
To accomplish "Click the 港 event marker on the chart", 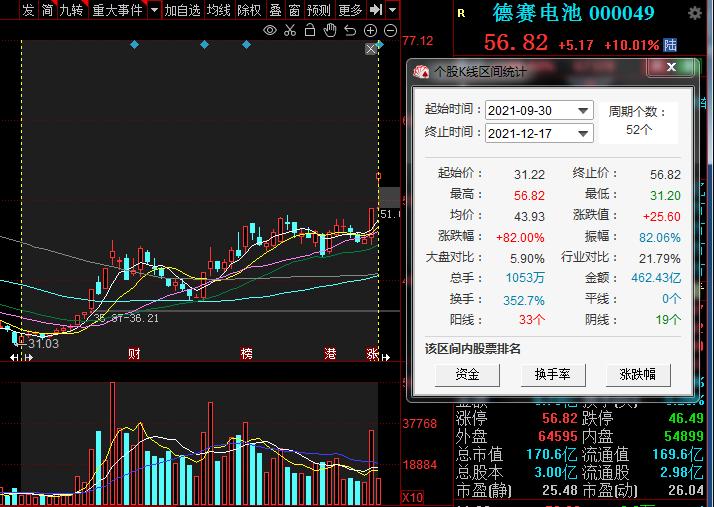I will point(330,353).
